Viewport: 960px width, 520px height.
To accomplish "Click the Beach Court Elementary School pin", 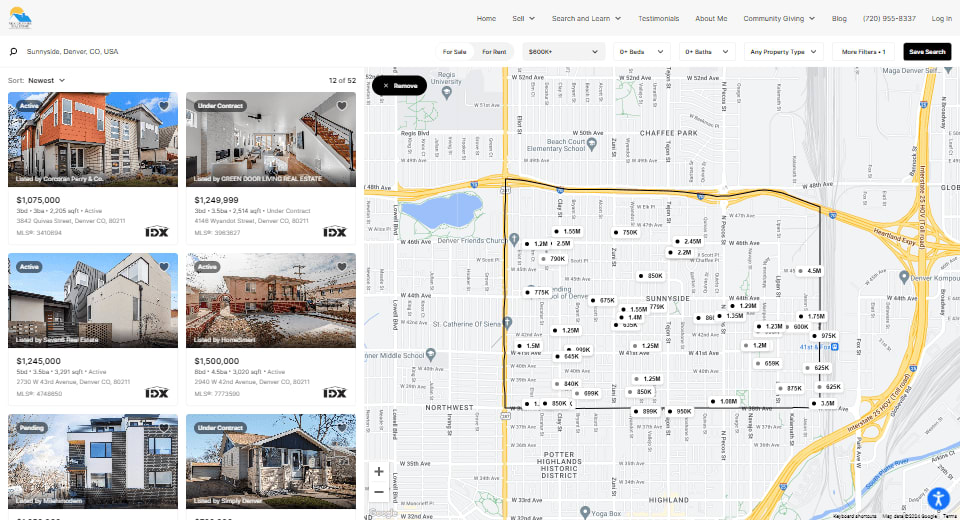I will click(x=591, y=144).
